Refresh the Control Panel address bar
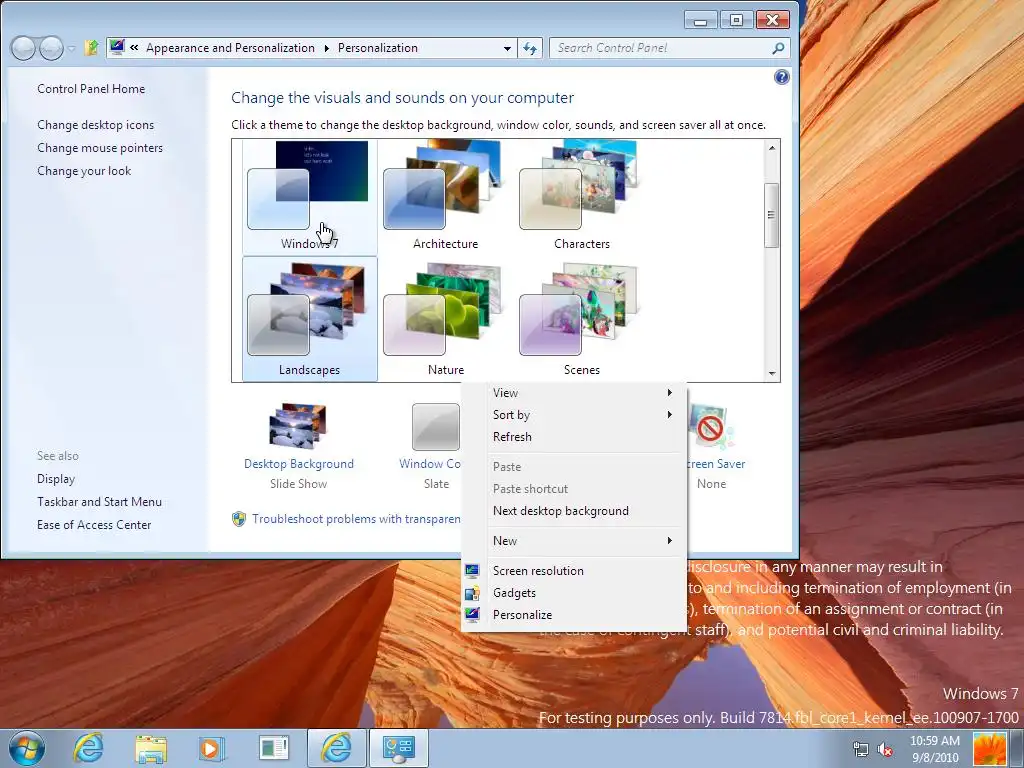1024x768 pixels. pyautogui.click(x=530, y=48)
